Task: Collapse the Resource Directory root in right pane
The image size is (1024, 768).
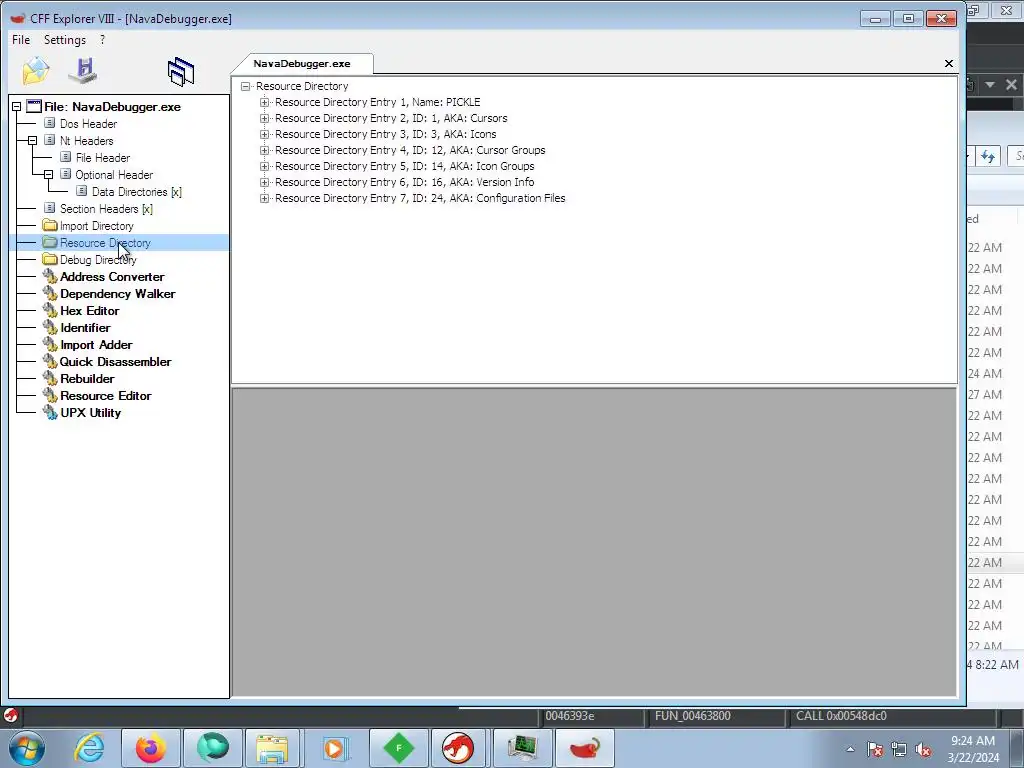Action: point(246,86)
